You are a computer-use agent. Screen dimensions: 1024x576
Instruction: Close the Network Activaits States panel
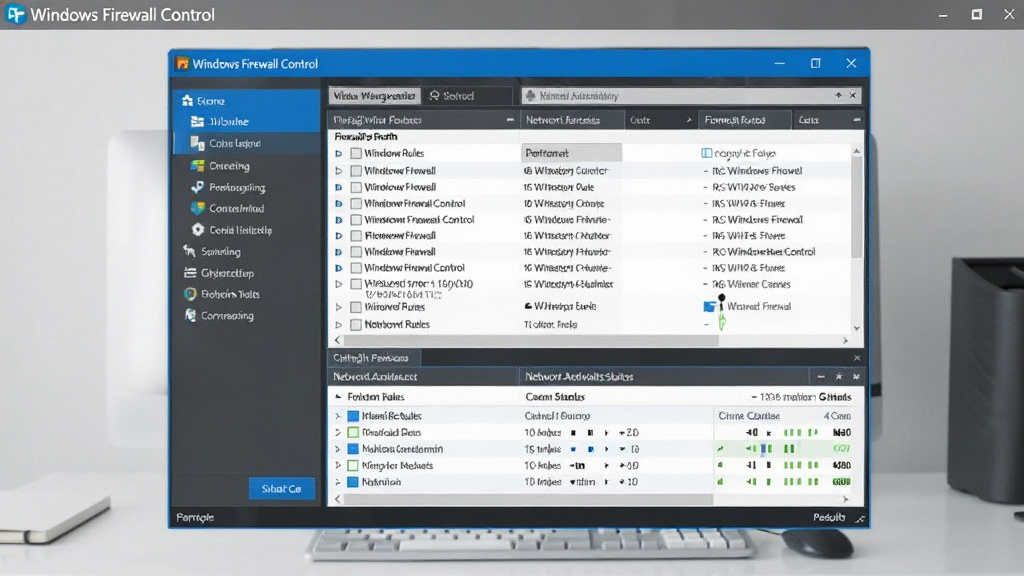click(x=856, y=377)
